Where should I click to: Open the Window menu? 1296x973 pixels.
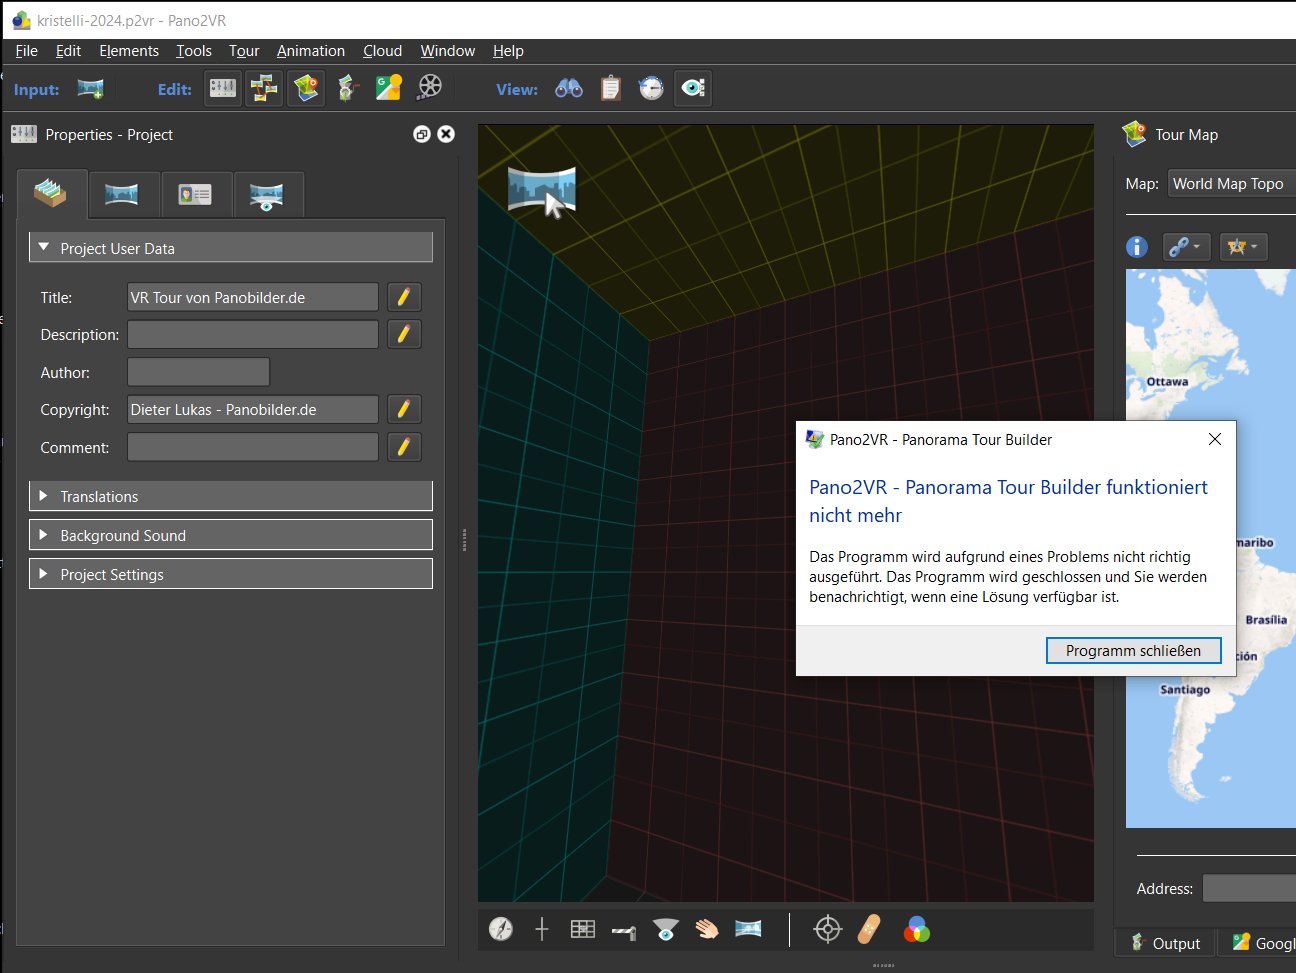[447, 51]
